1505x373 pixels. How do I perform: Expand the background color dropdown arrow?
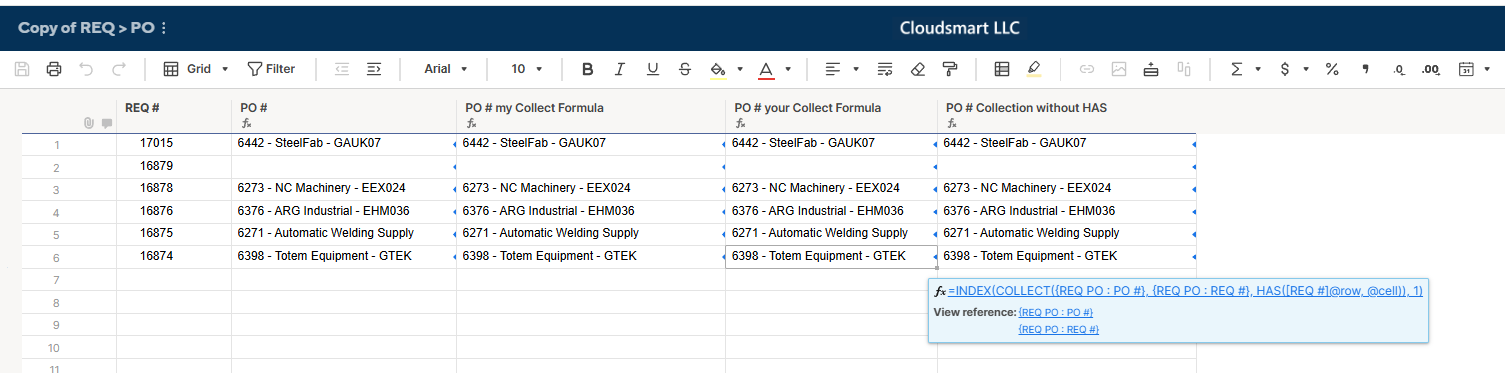pyautogui.click(x=740, y=69)
